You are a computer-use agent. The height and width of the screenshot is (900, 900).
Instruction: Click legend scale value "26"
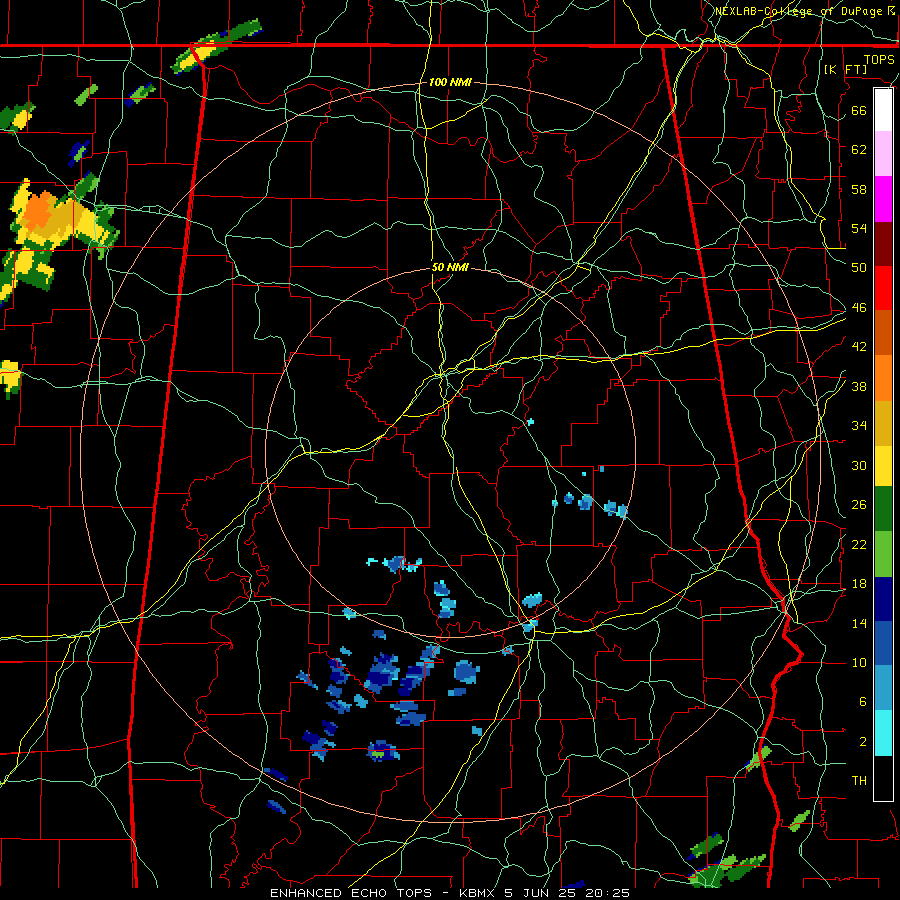point(859,505)
